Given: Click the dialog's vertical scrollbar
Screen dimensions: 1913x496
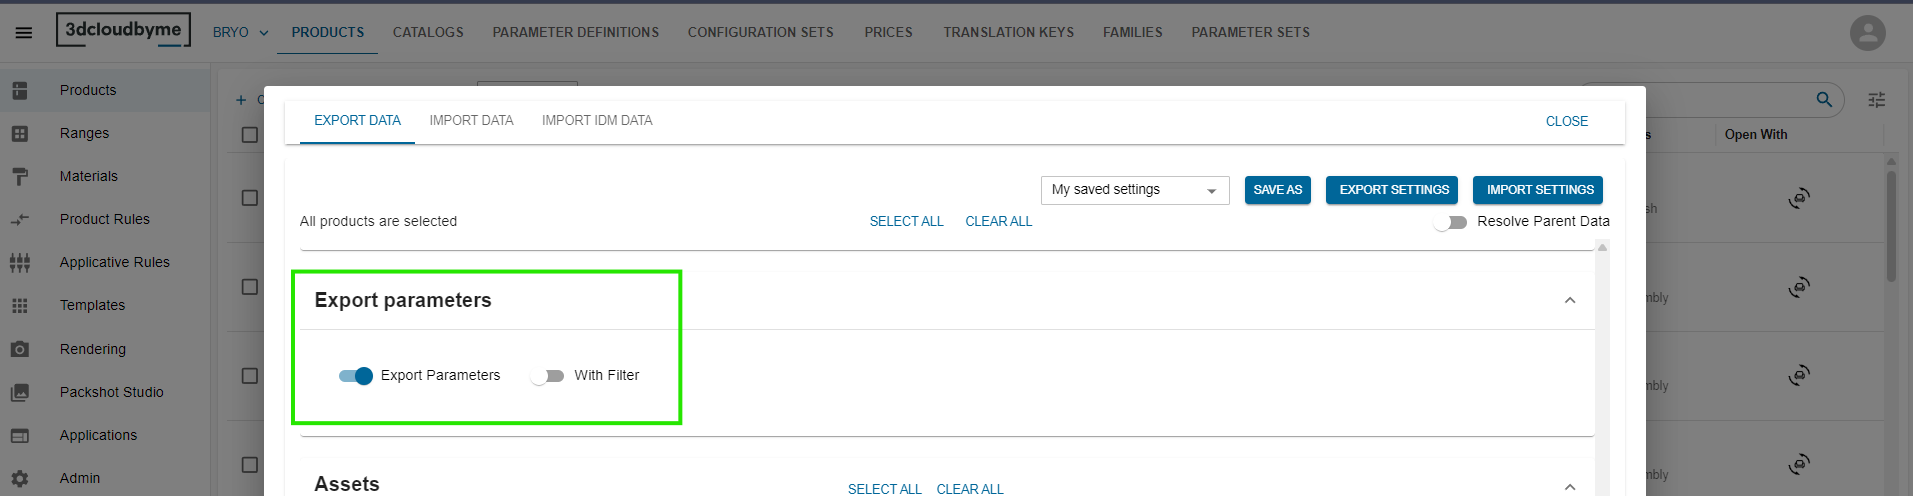Looking at the screenshot, I should click(1602, 370).
